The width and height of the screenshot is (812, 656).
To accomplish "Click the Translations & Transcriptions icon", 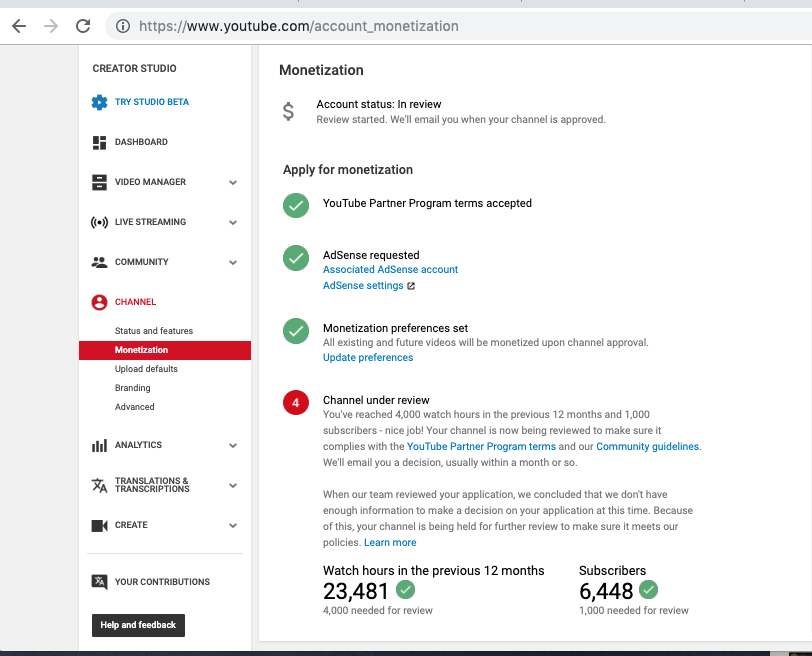I will (x=99, y=485).
